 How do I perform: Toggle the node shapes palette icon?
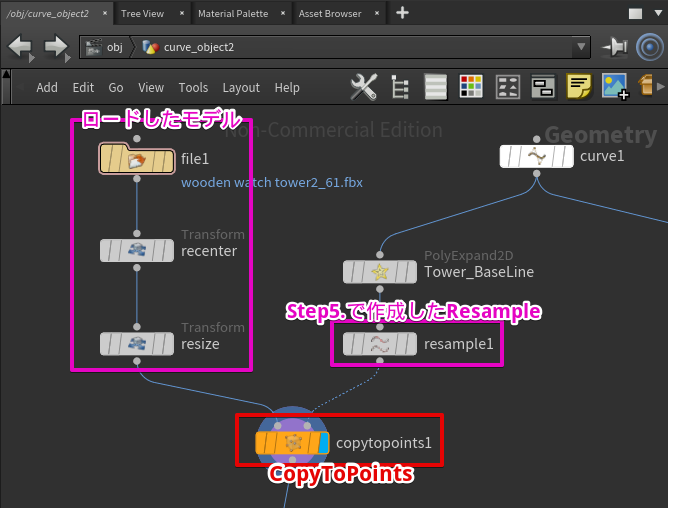coord(508,87)
